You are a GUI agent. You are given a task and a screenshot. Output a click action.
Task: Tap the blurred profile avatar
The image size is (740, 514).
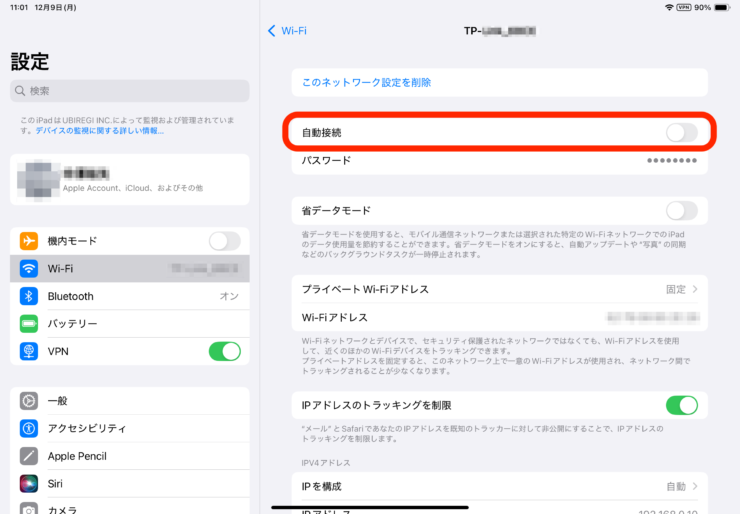(39, 179)
